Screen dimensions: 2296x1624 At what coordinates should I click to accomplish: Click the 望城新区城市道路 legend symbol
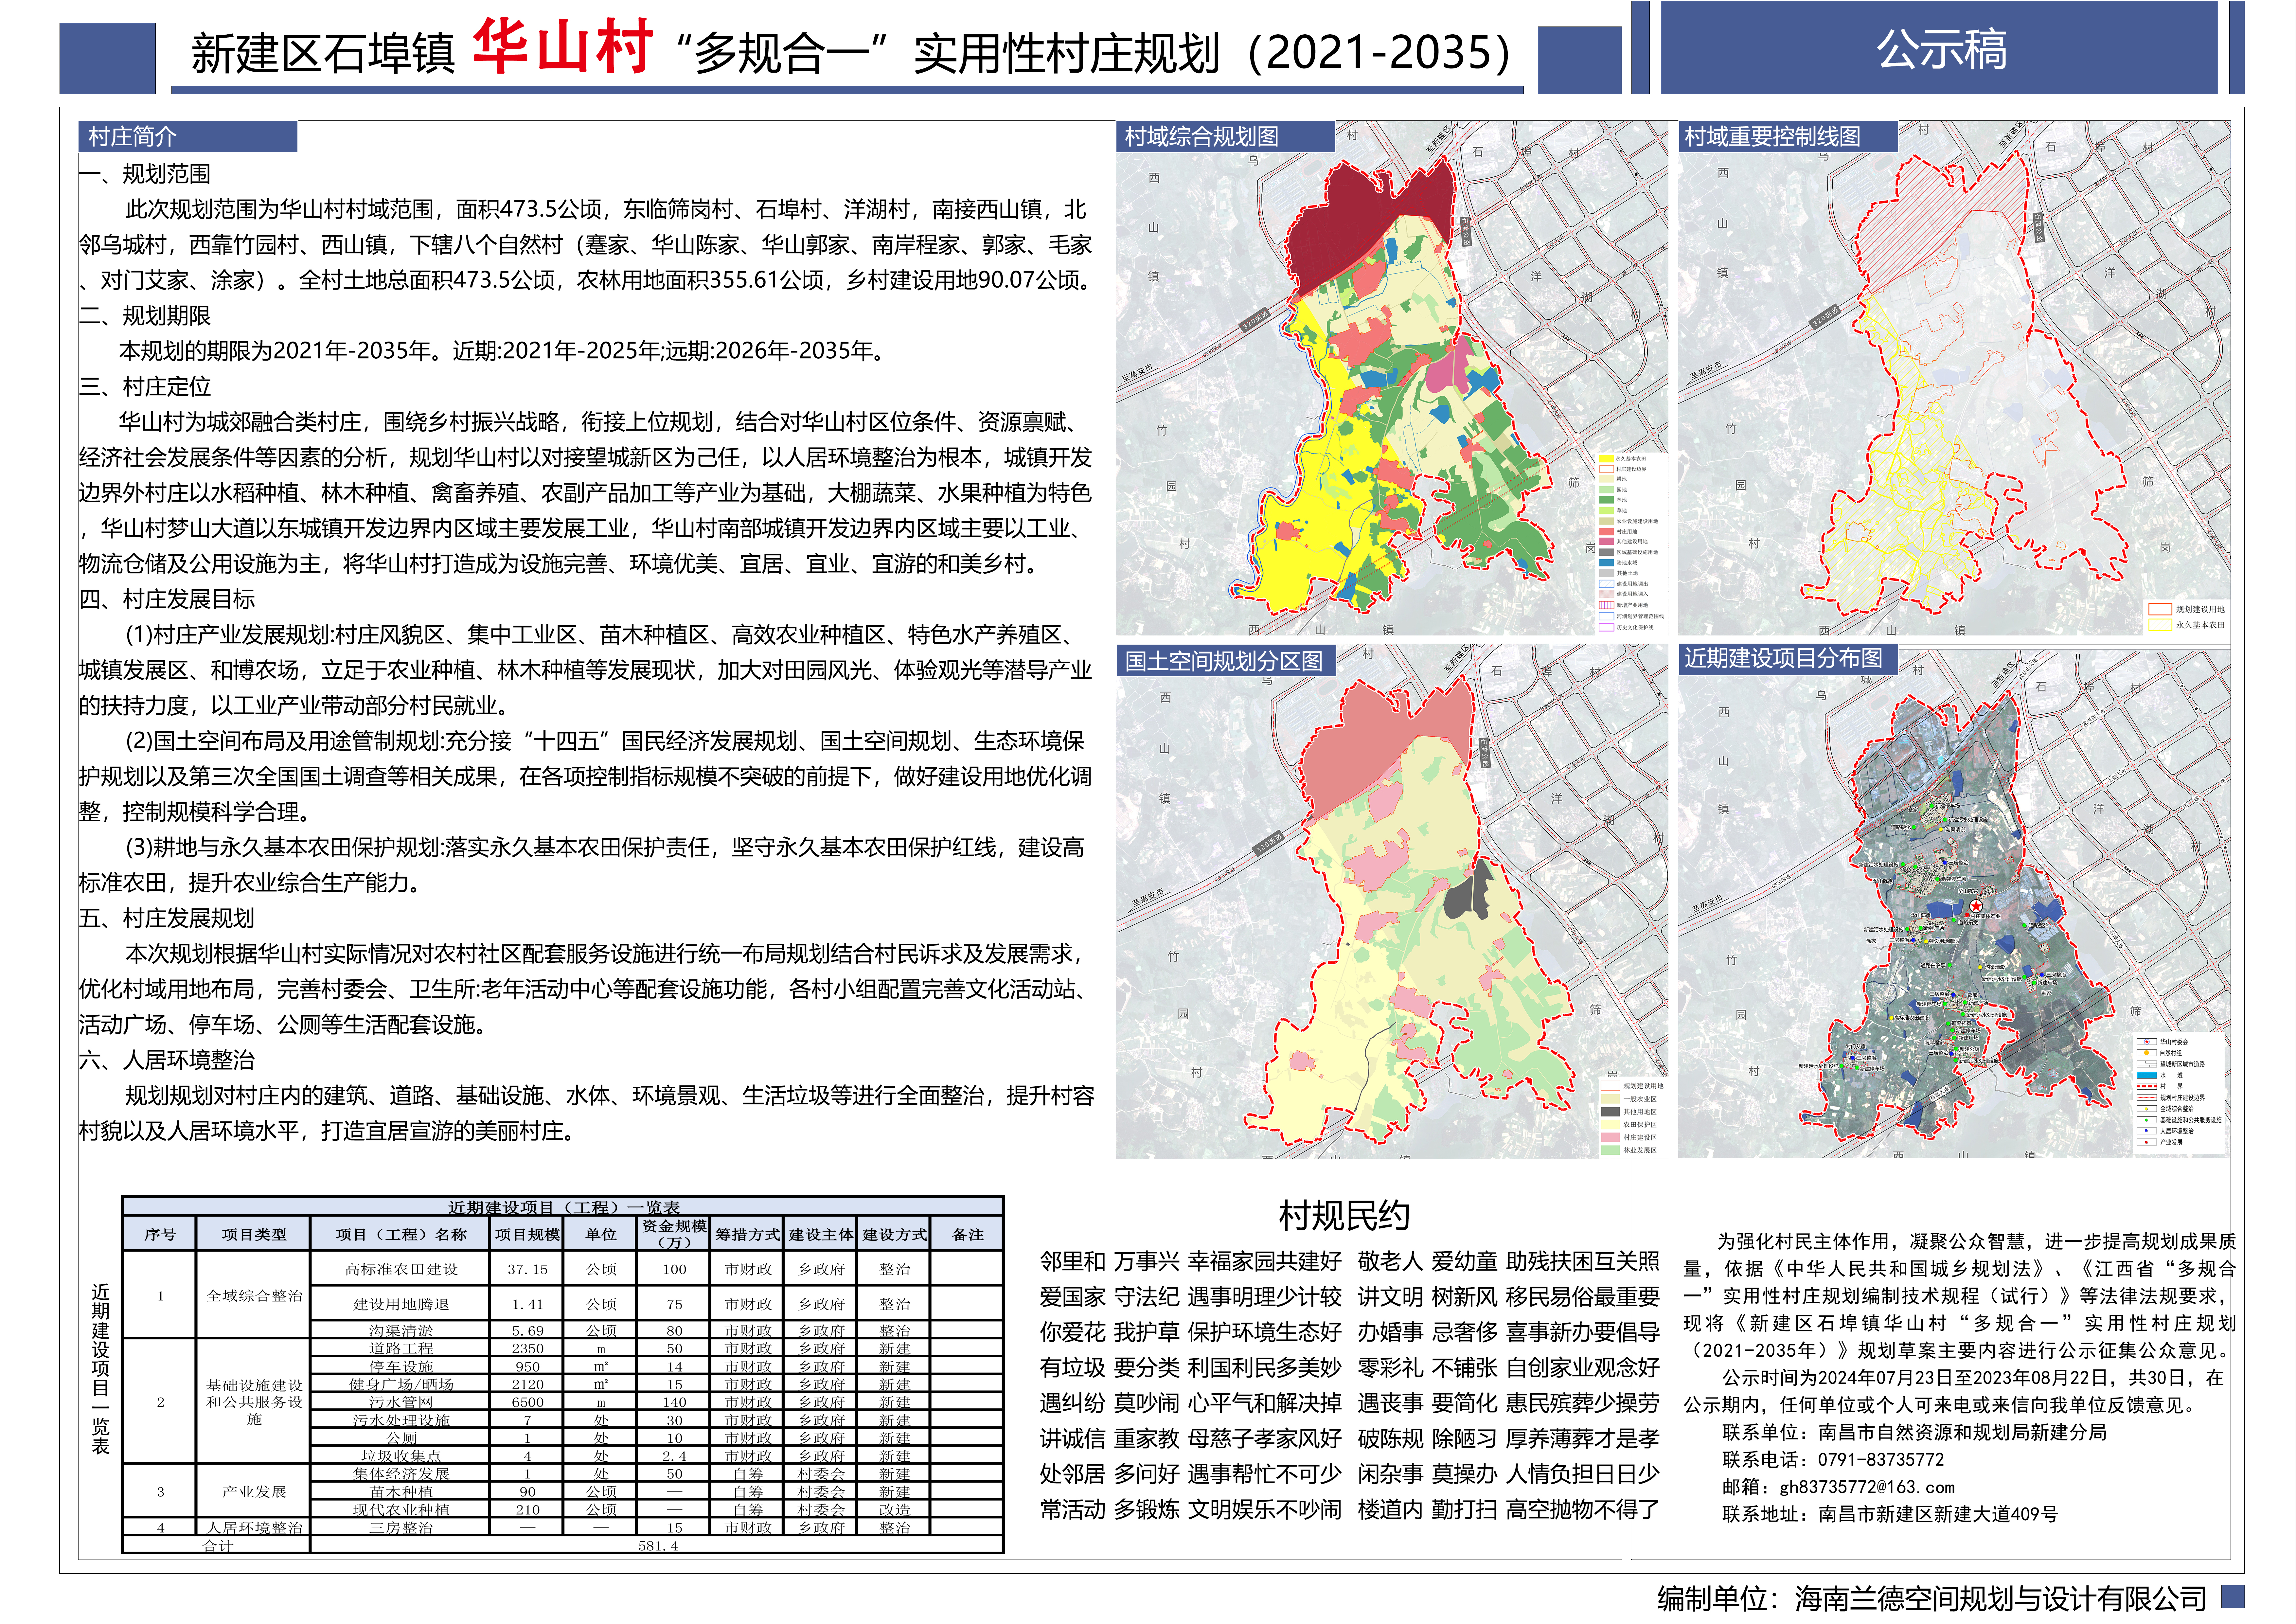pos(2147,1064)
